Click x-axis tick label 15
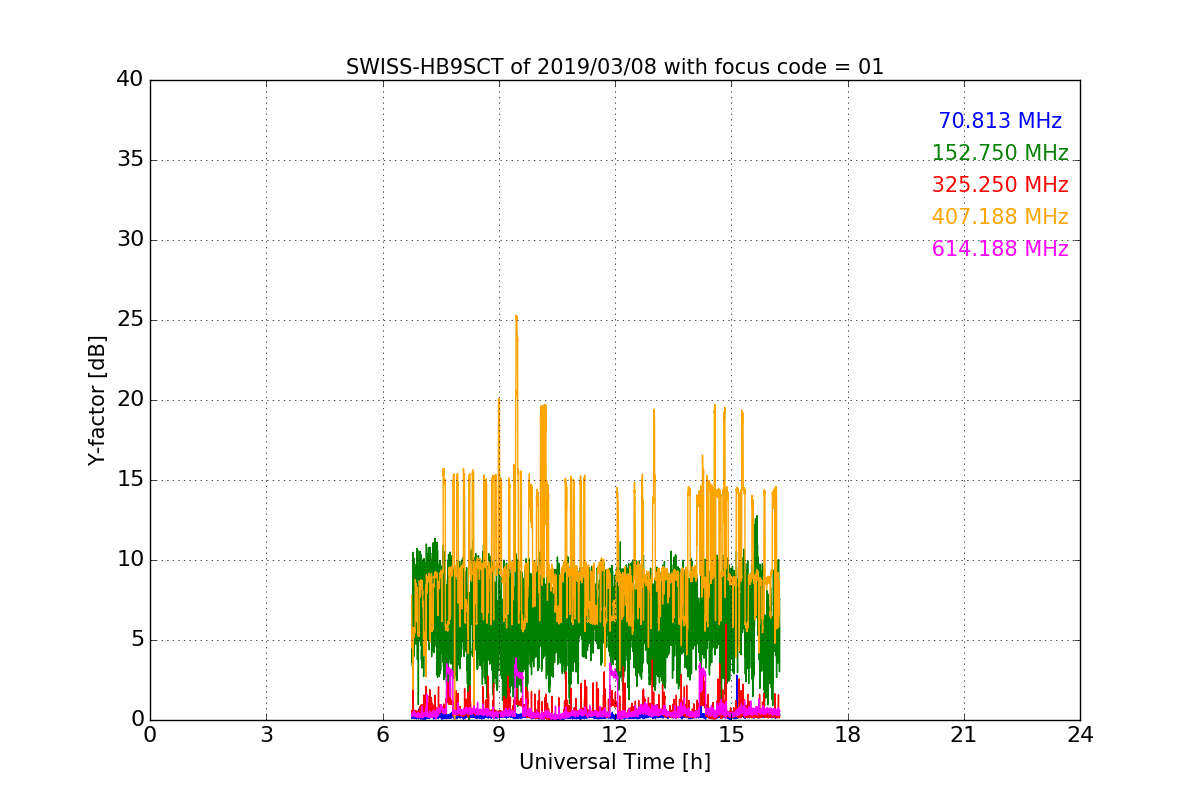This screenshot has width=1200, height=800. click(x=731, y=735)
